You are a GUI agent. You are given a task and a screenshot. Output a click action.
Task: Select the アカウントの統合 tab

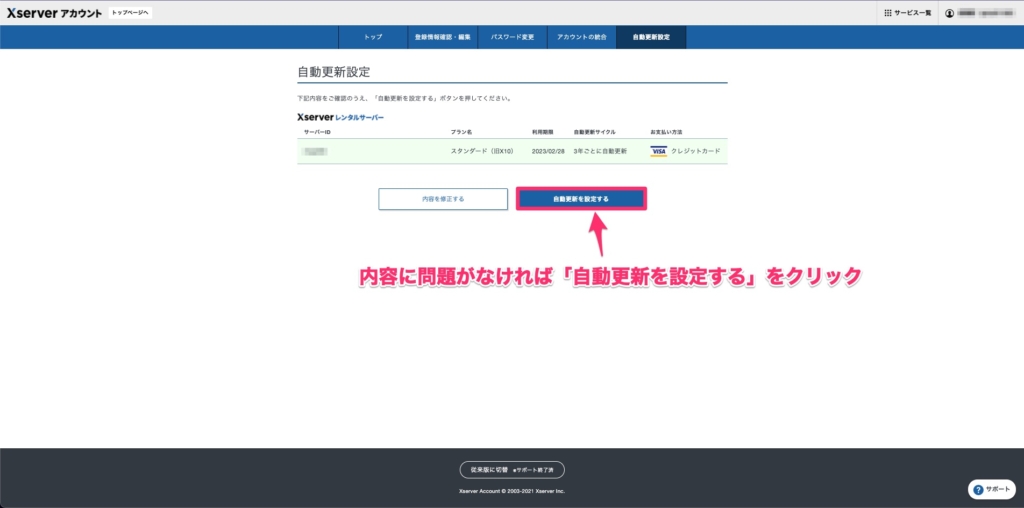pos(582,37)
